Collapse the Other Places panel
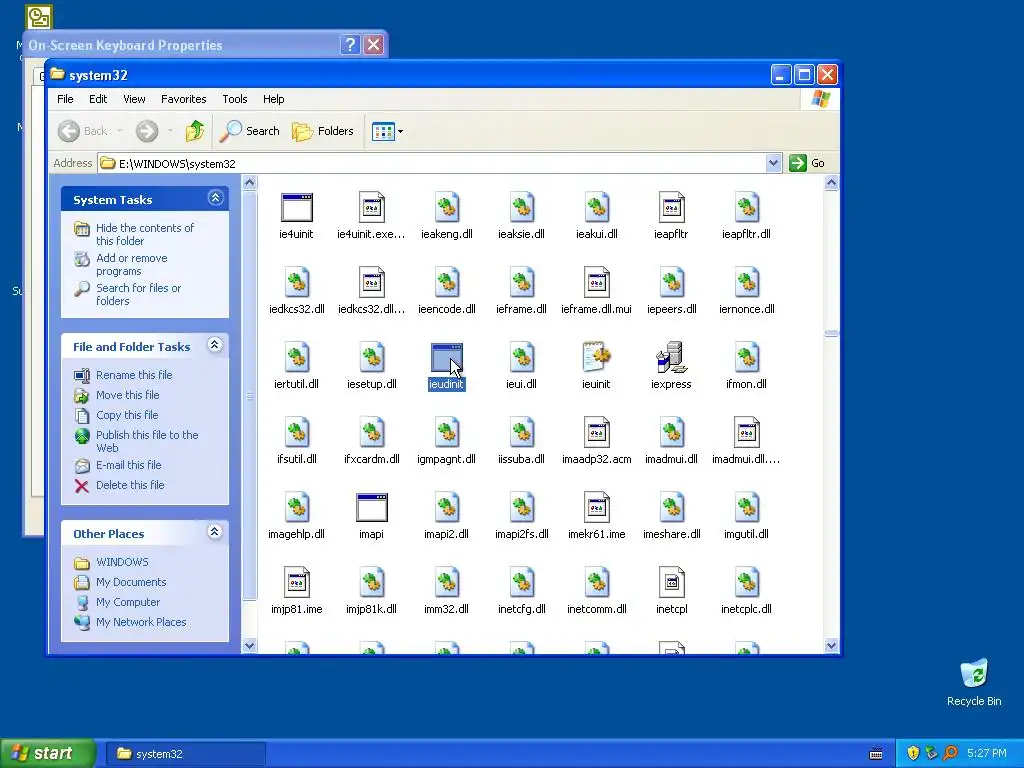The image size is (1024, 768). [x=214, y=532]
